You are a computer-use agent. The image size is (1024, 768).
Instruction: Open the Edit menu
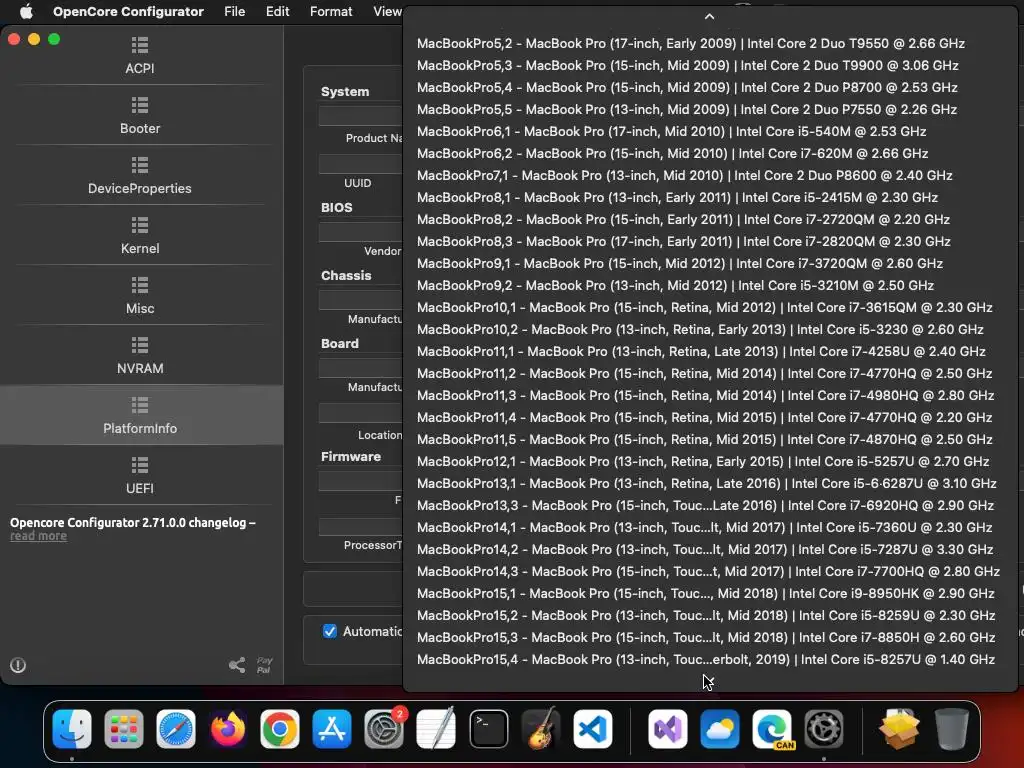[278, 11]
